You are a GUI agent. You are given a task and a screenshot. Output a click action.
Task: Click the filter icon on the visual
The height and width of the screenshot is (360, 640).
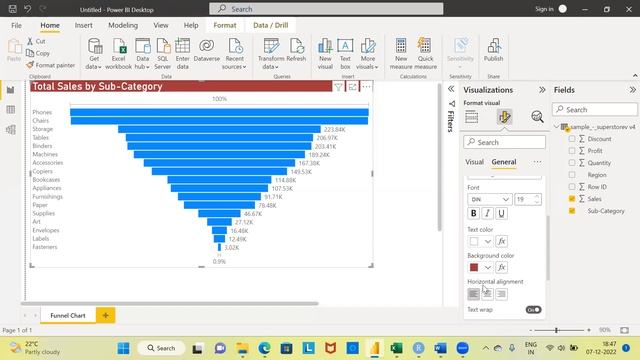click(338, 87)
